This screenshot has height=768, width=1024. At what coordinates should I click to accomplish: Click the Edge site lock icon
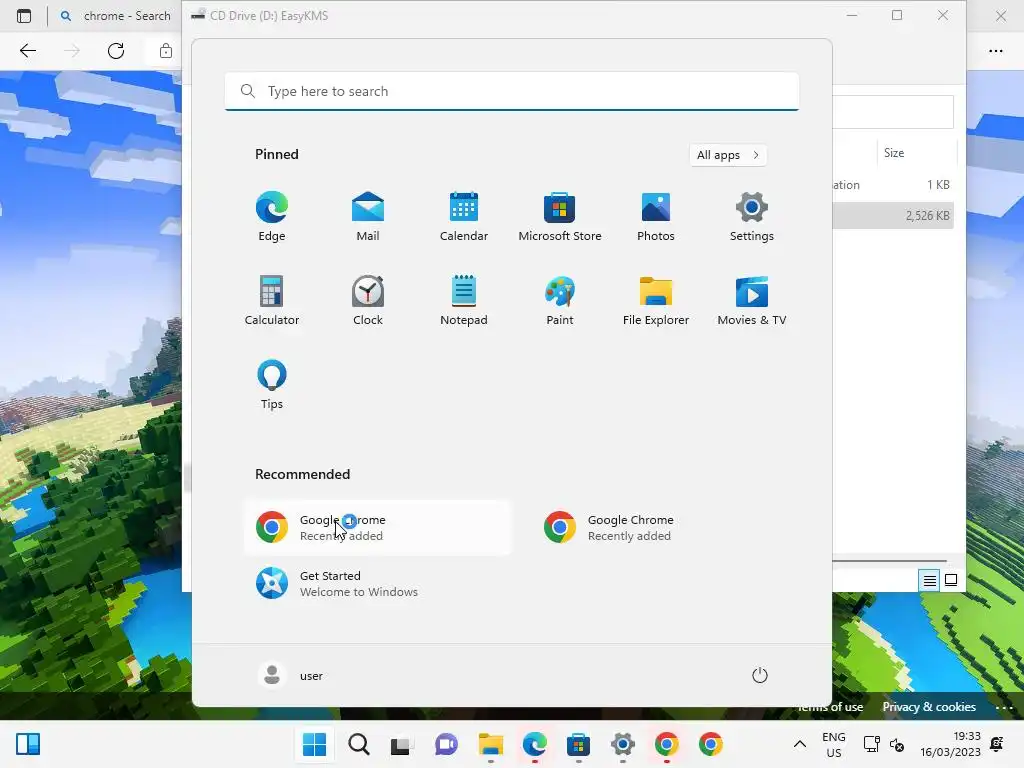point(166,50)
